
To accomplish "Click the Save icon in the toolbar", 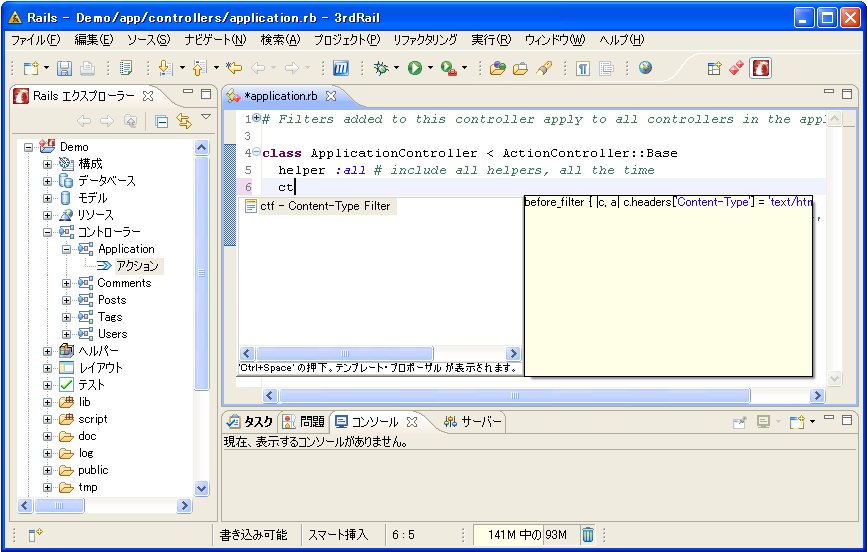I will point(65,68).
